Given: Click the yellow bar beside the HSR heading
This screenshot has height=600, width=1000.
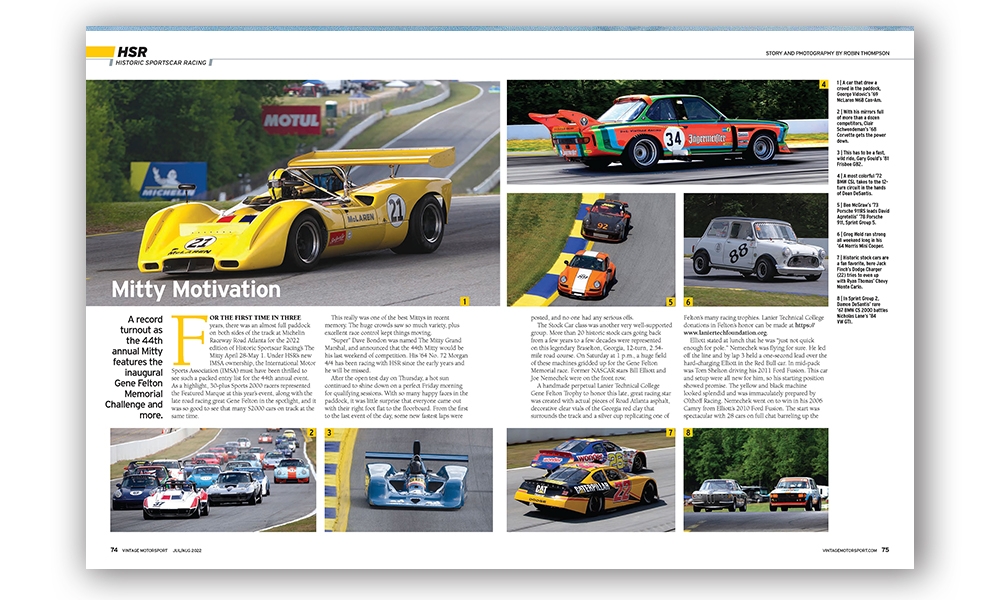Looking at the screenshot, I should (100, 52).
